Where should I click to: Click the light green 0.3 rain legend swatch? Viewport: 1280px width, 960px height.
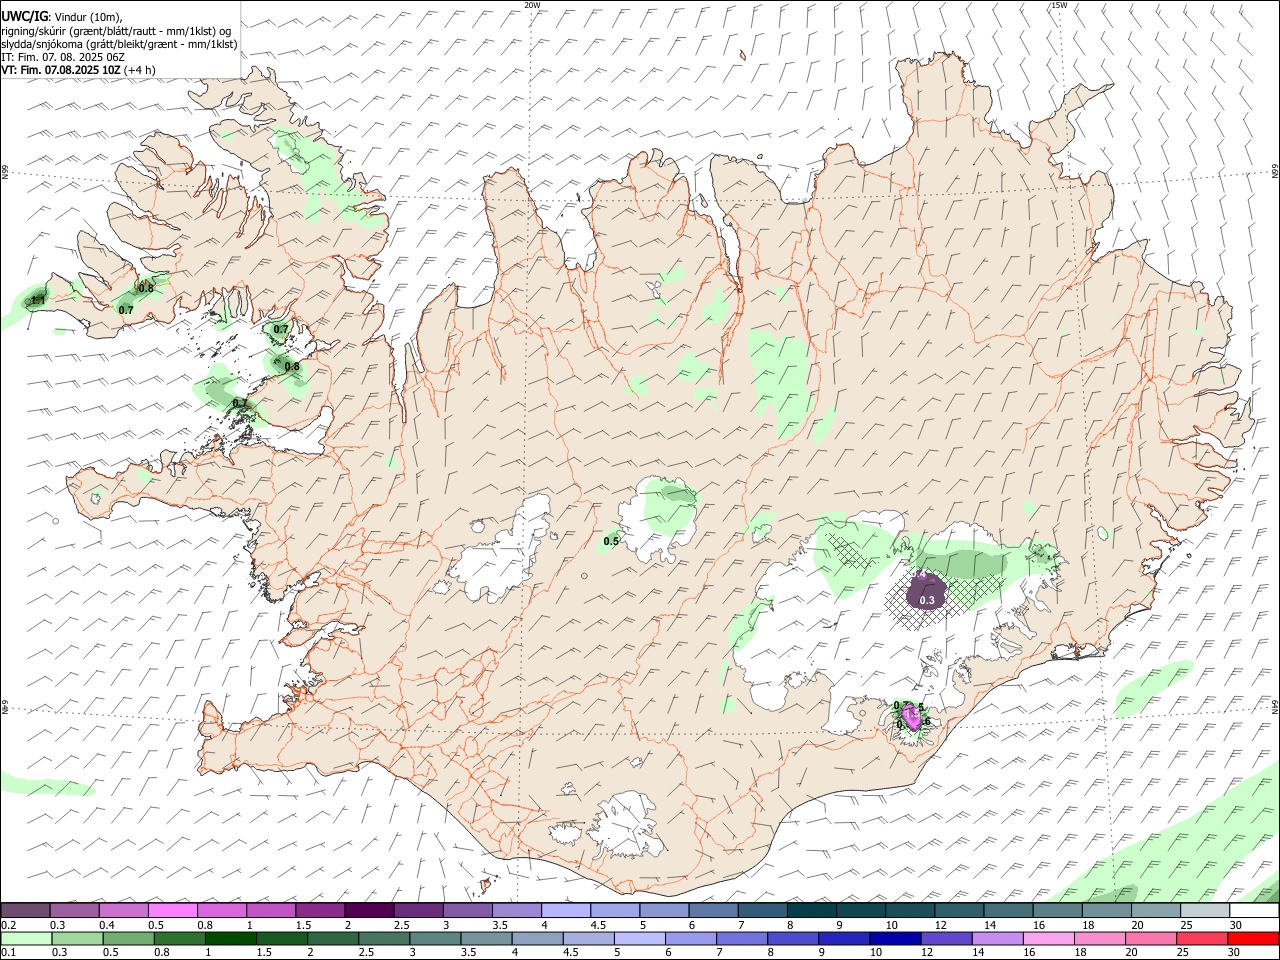click(75, 938)
